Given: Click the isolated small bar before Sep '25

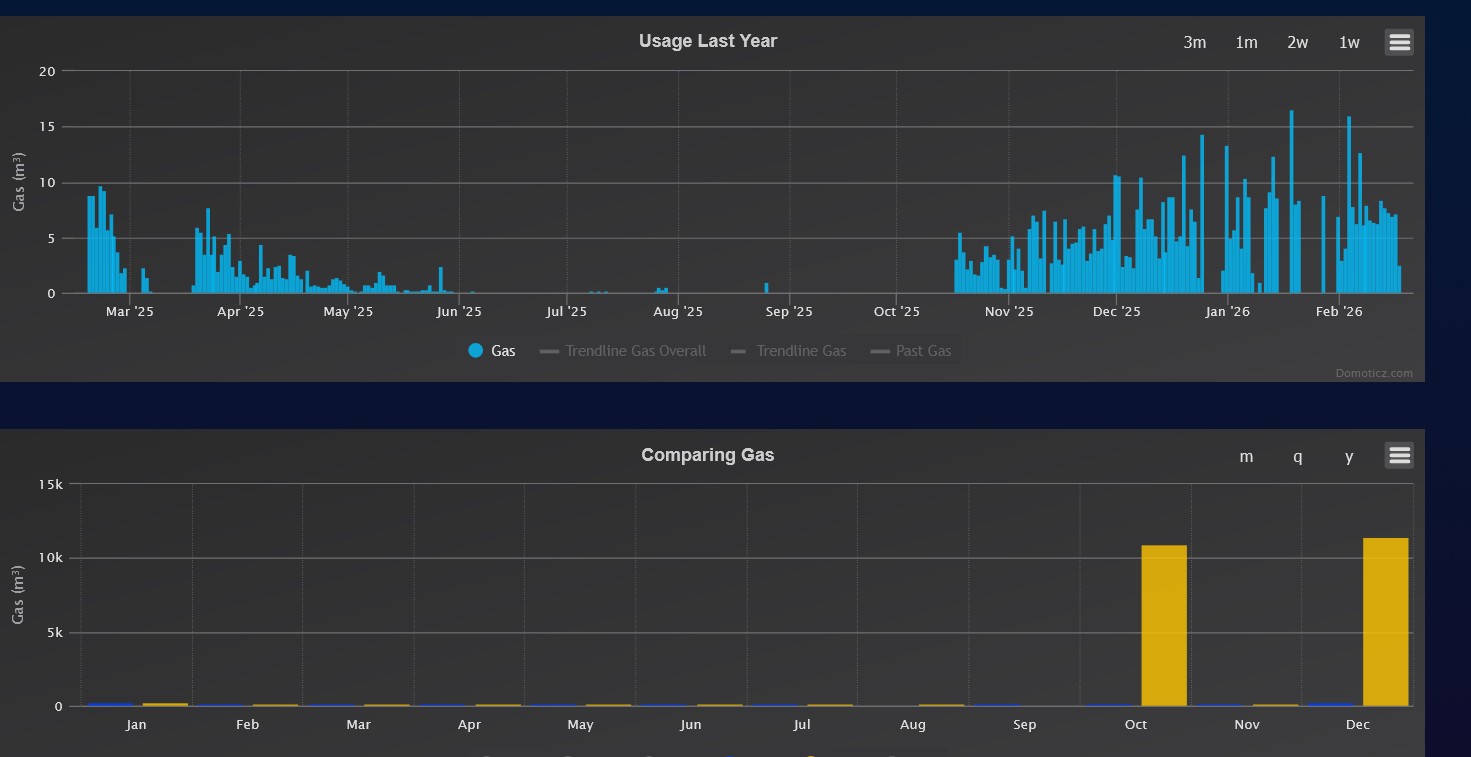Looking at the screenshot, I should tap(766, 288).
